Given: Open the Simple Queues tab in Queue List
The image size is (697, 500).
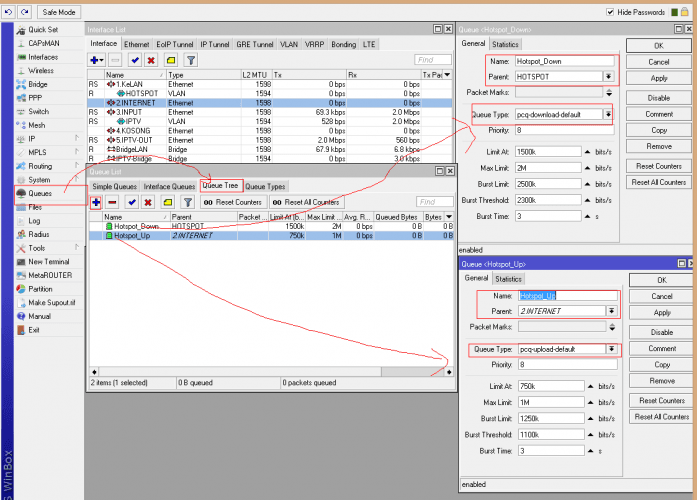Looking at the screenshot, I should [x=114, y=187].
